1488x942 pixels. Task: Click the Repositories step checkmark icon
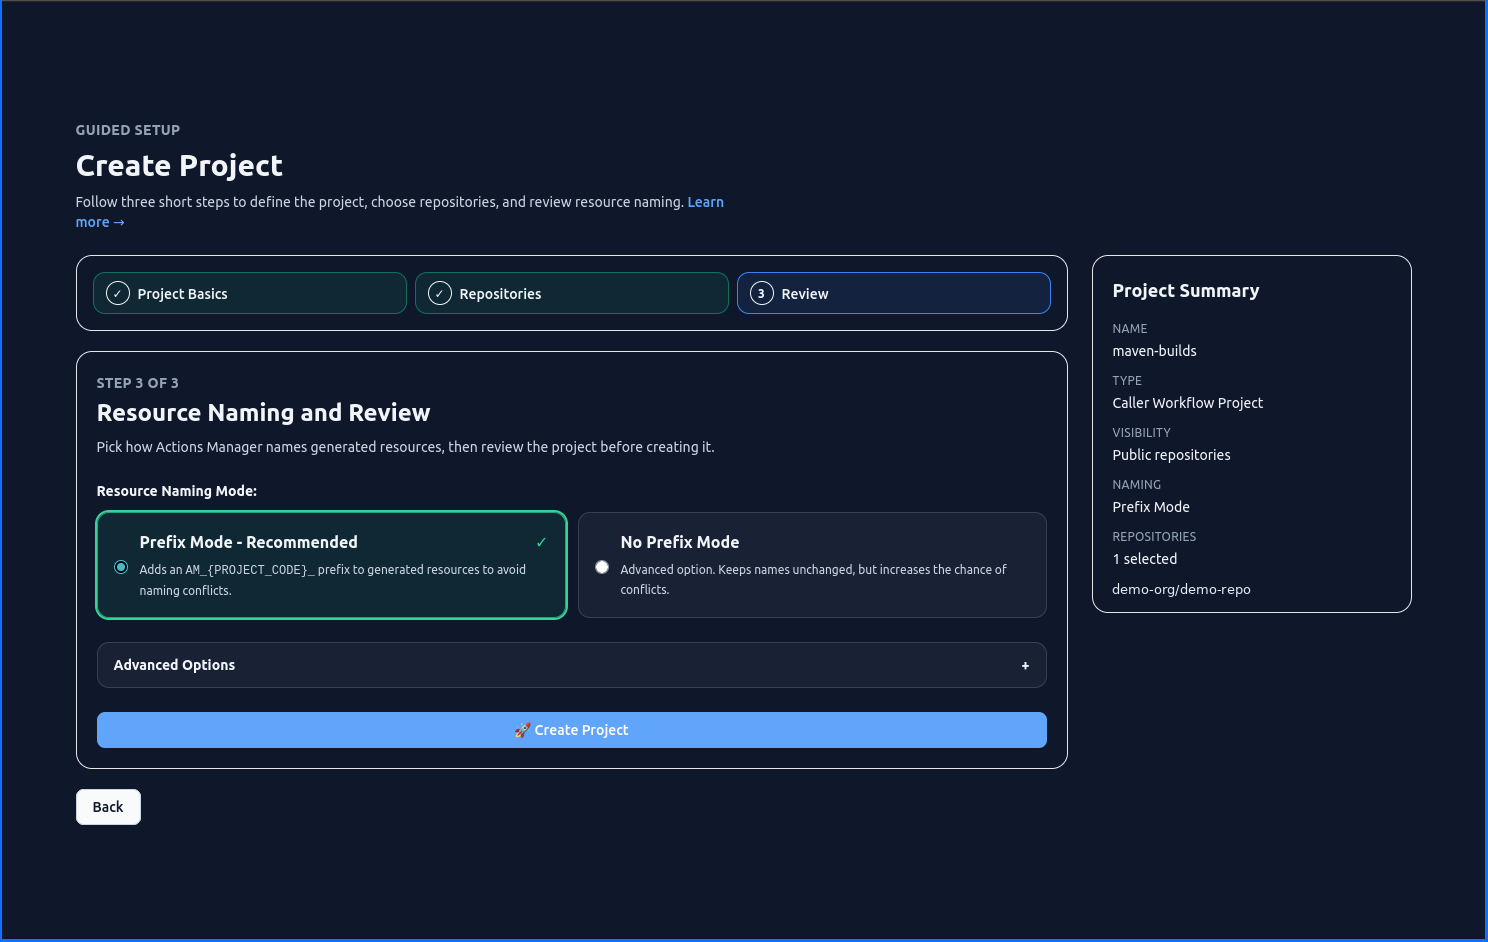pyautogui.click(x=440, y=293)
